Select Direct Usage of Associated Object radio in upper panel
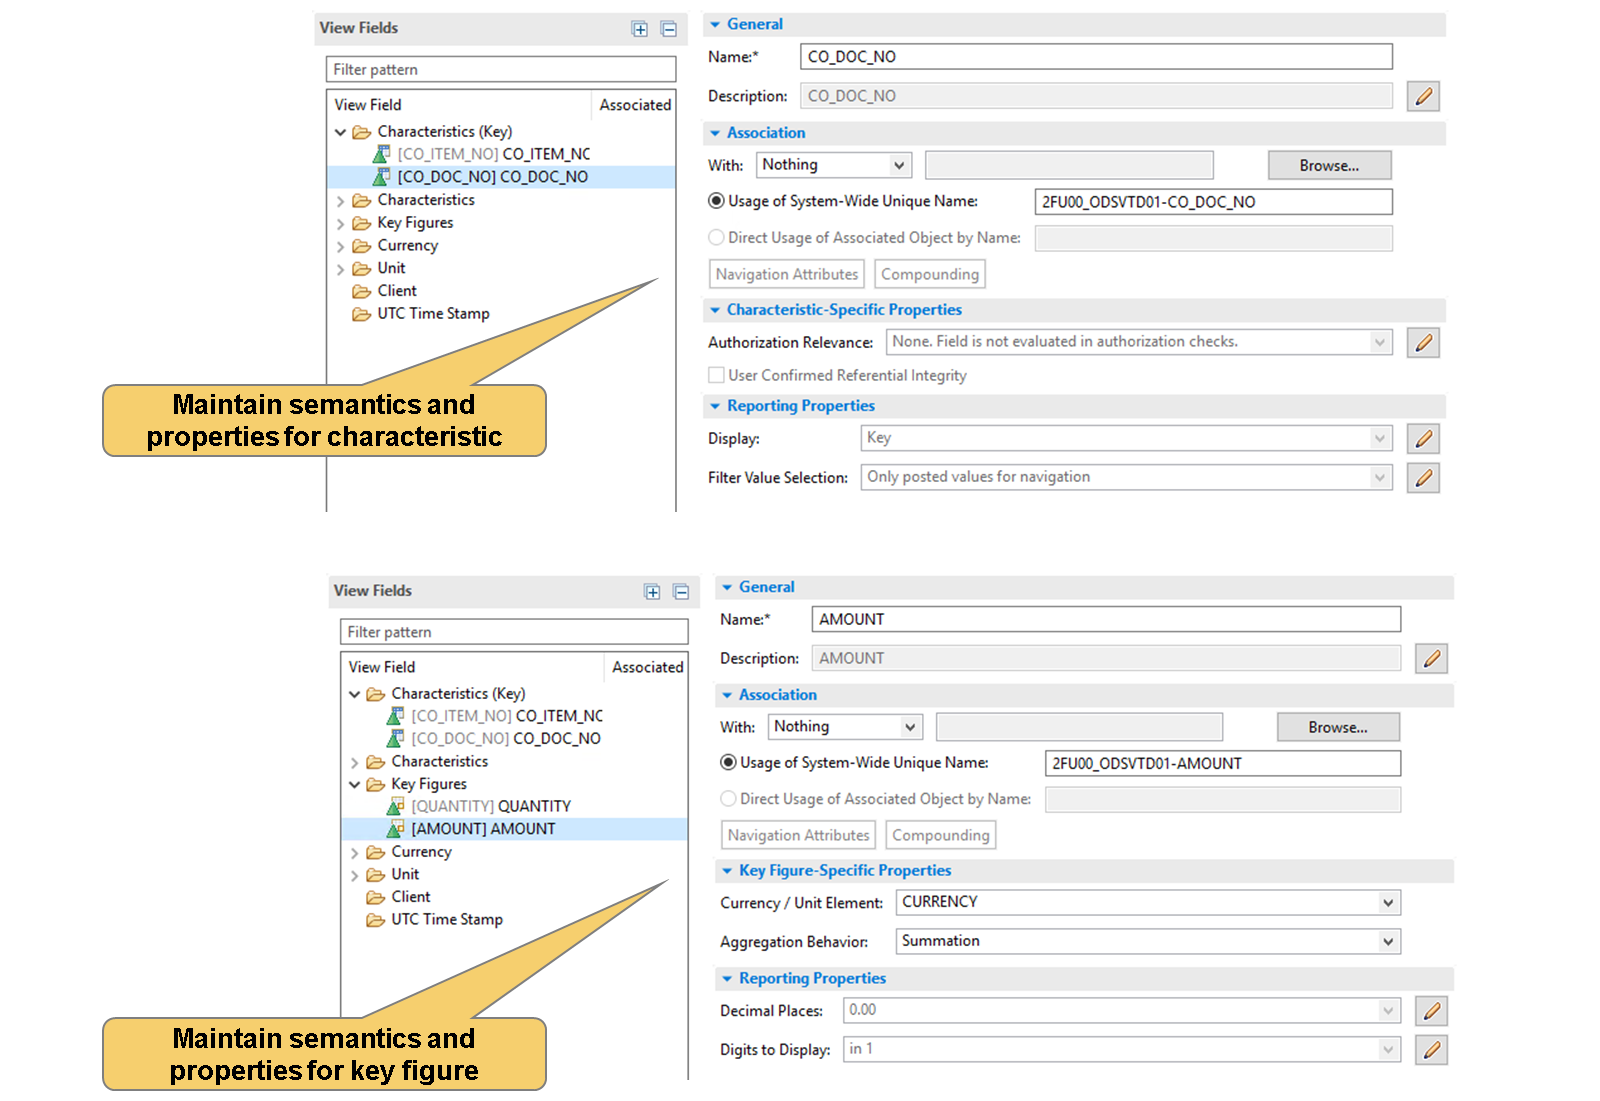The height and width of the screenshot is (1101, 1600). pos(716,238)
